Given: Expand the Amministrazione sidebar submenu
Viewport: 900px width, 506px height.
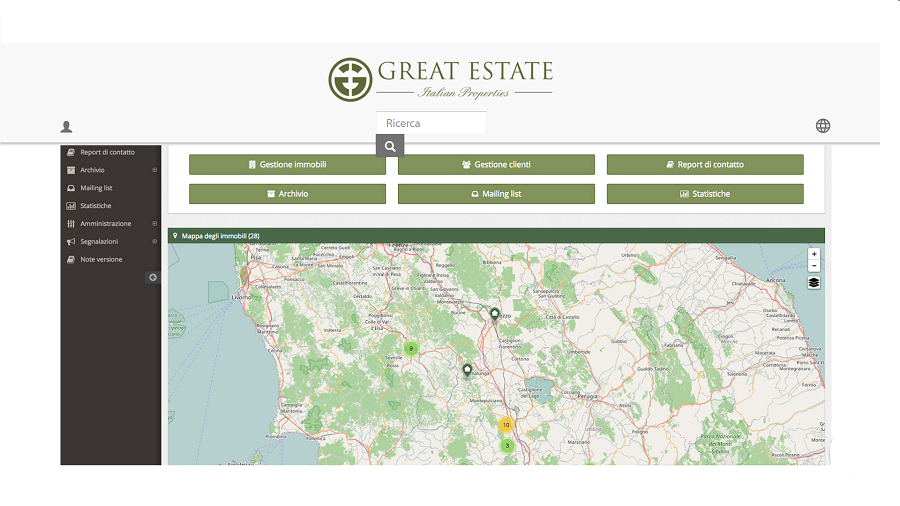Looking at the screenshot, I should [154, 223].
